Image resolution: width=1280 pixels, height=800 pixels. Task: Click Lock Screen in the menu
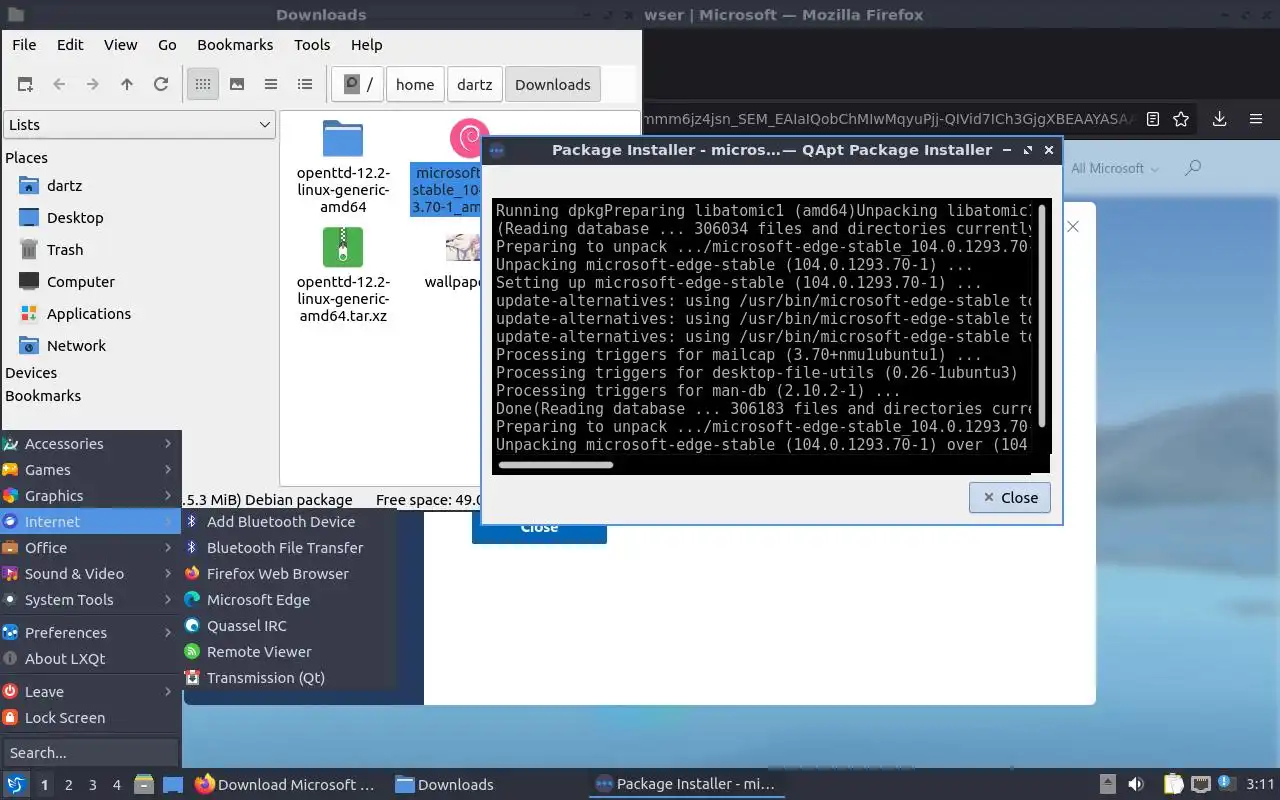pos(90,717)
